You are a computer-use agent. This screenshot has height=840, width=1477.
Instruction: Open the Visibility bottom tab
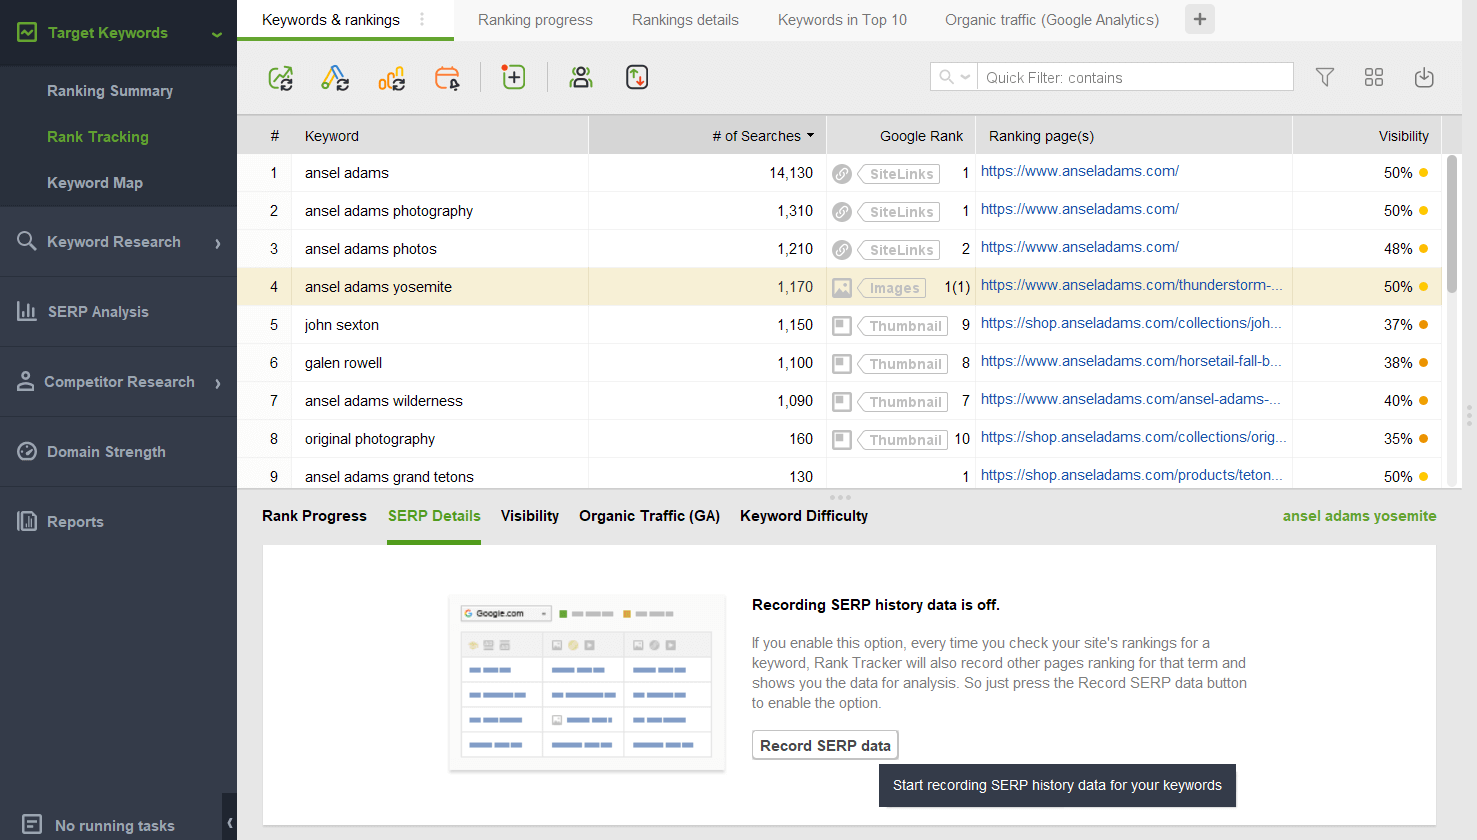pos(530,516)
